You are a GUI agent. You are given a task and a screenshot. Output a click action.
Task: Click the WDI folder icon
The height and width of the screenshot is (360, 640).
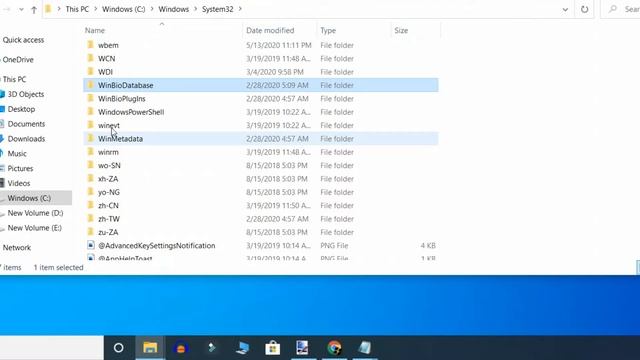click(x=91, y=72)
